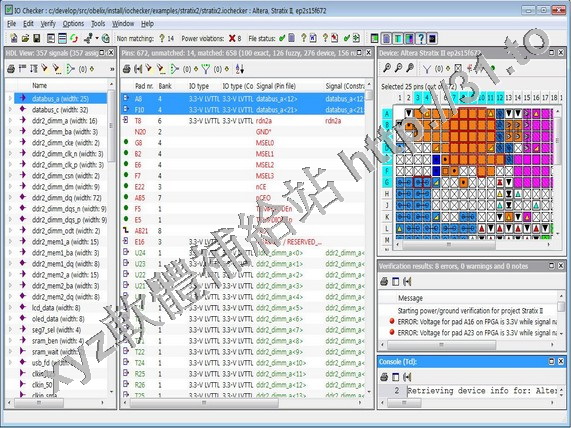Click the green arrow icon in HDL View toolbar
This screenshot has width=571, height=428.
pos(70,68)
